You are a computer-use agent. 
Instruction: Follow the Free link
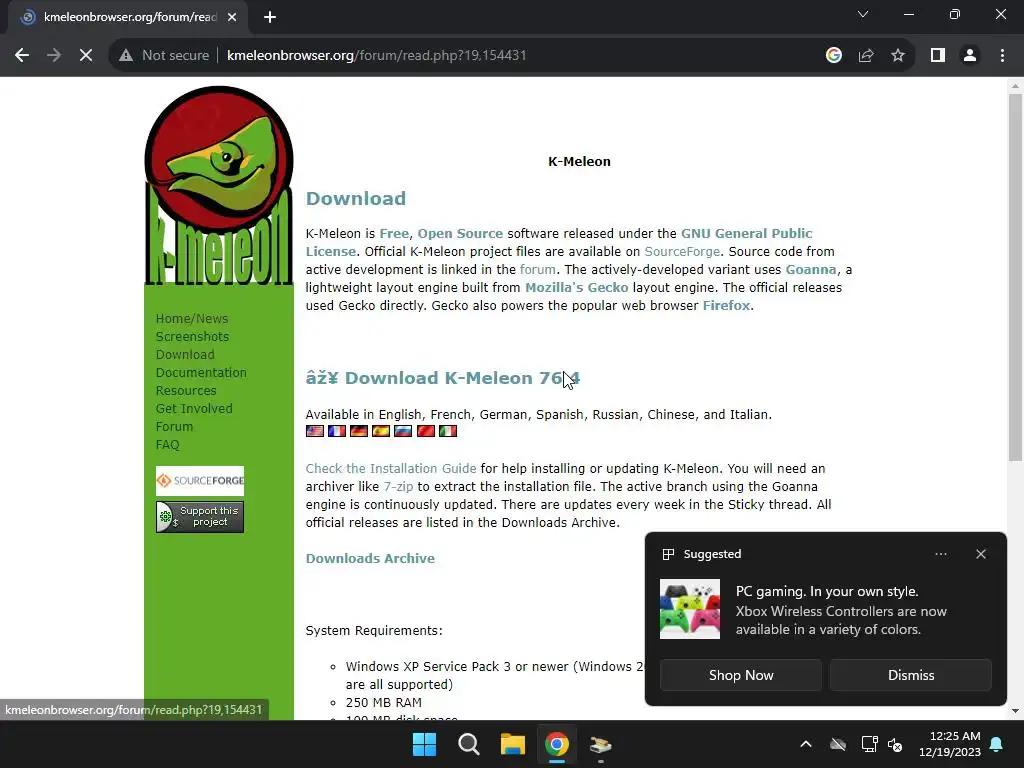click(394, 233)
